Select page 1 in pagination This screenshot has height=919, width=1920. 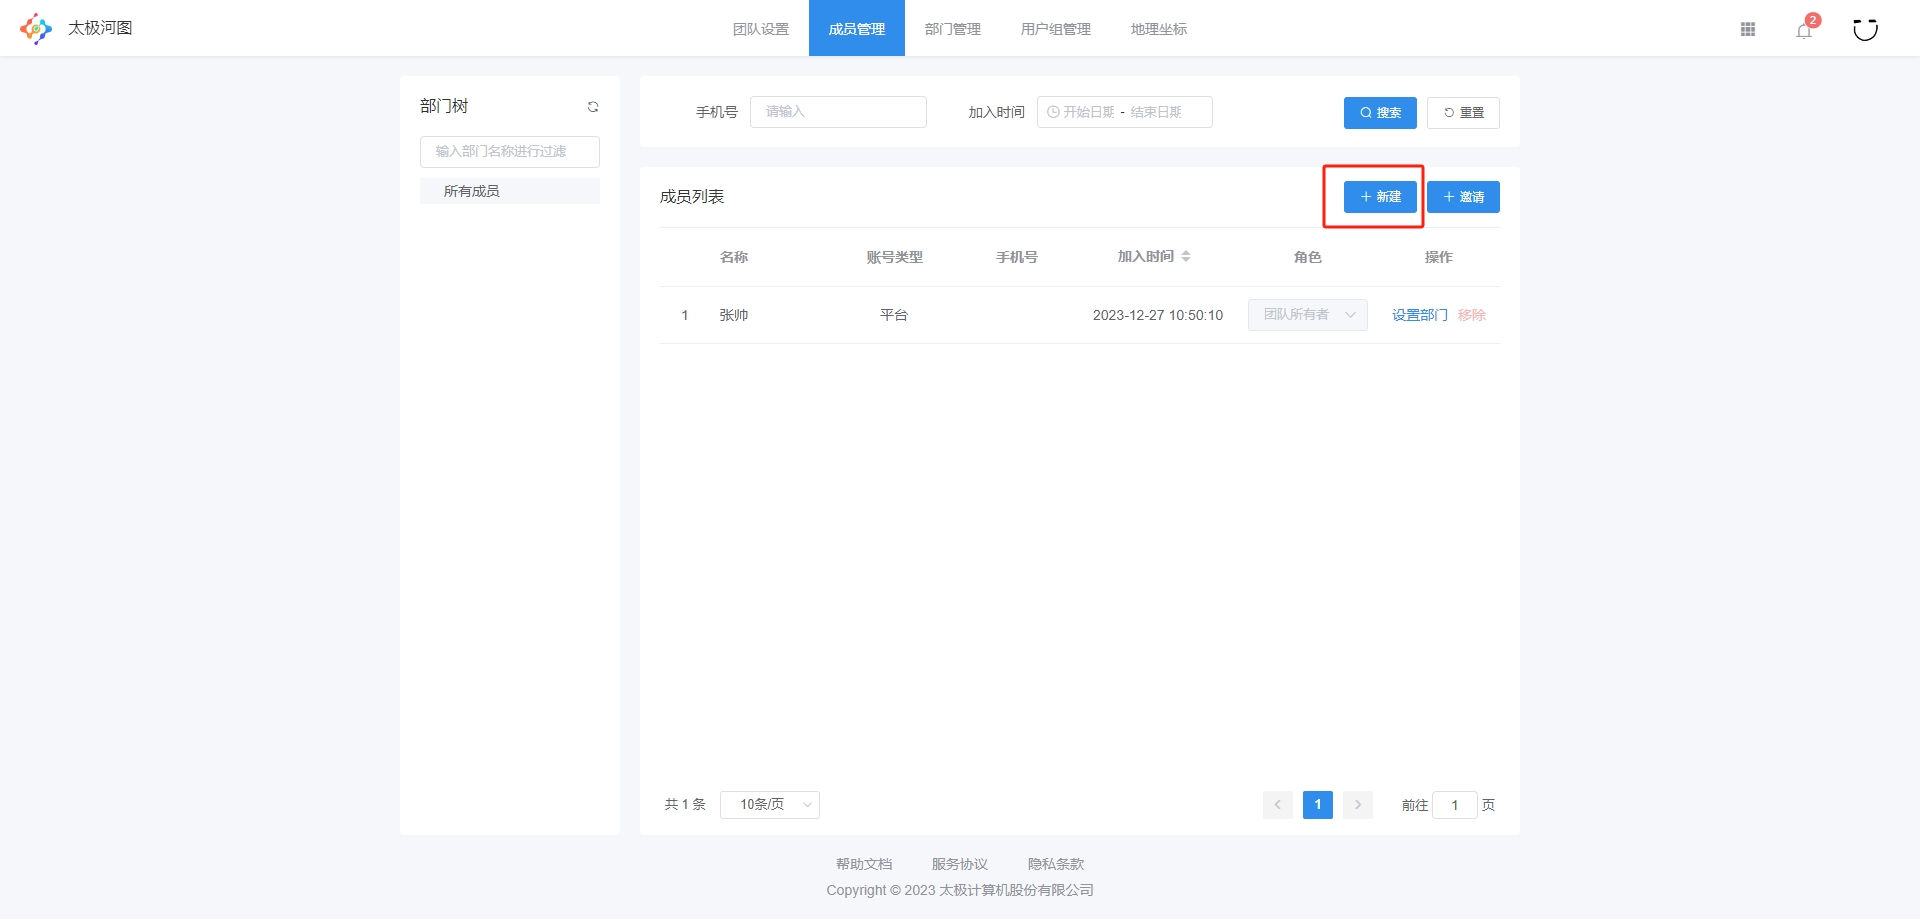[x=1317, y=805]
